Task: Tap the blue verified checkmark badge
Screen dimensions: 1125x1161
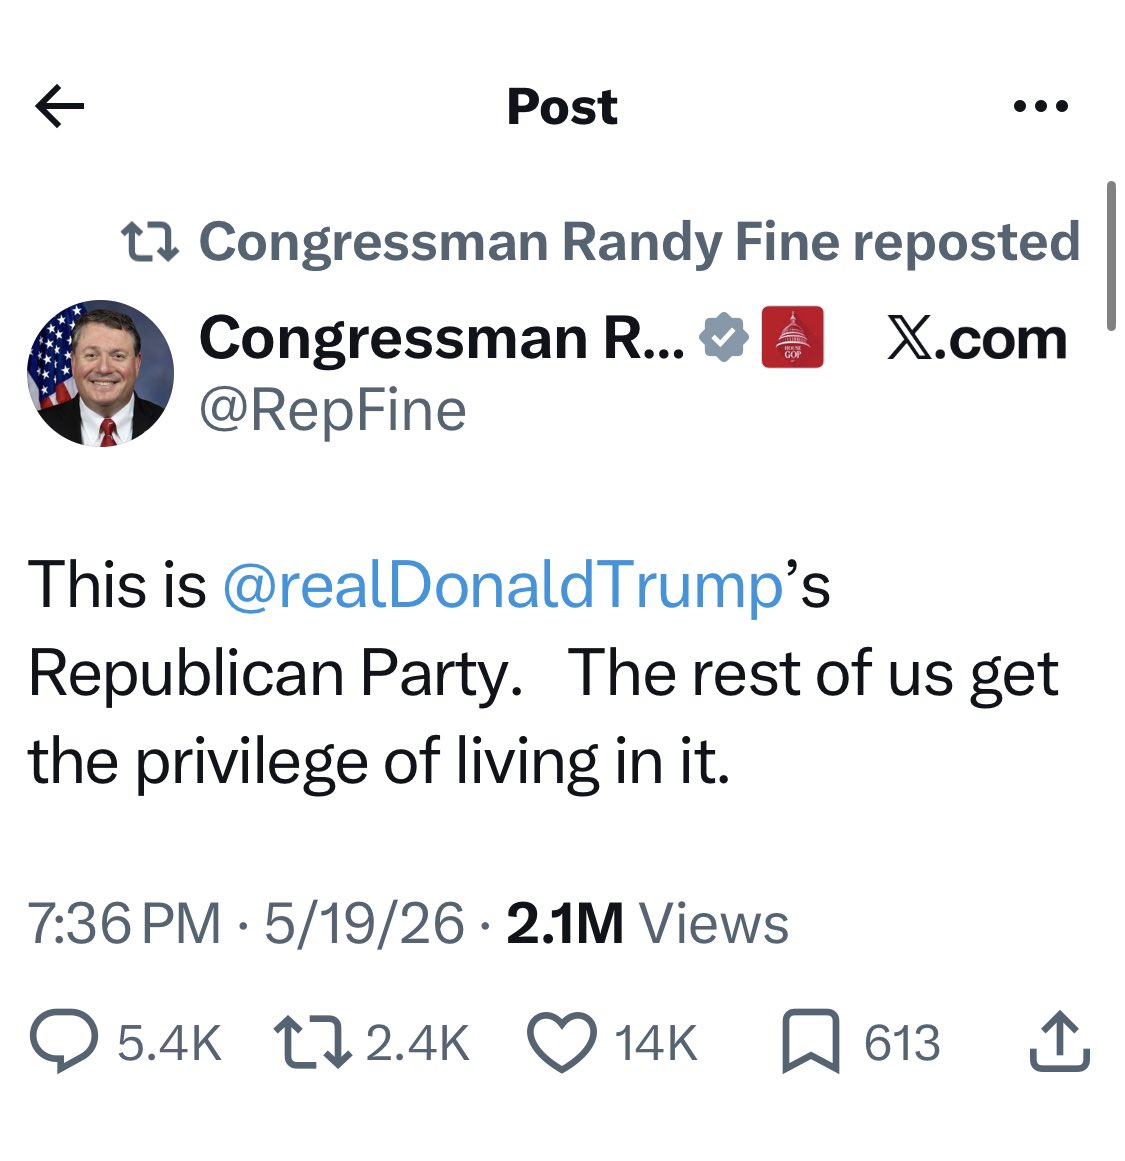Action: pyautogui.click(x=724, y=338)
